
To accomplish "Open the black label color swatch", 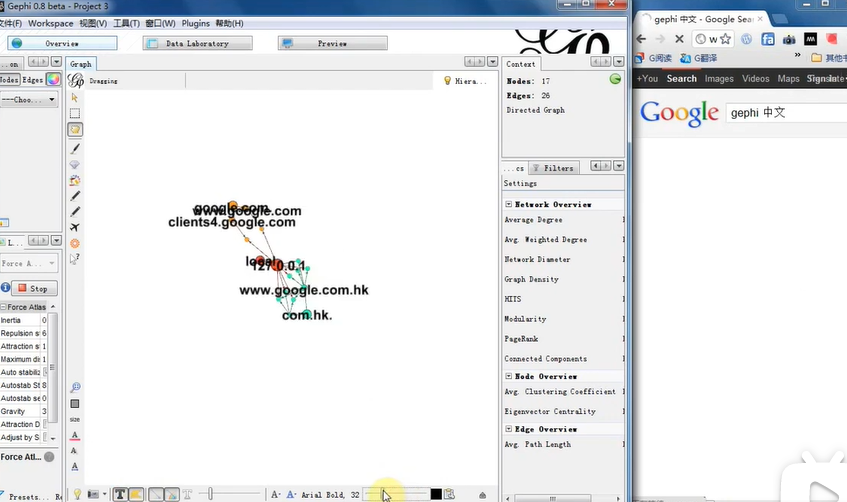I will (436, 494).
